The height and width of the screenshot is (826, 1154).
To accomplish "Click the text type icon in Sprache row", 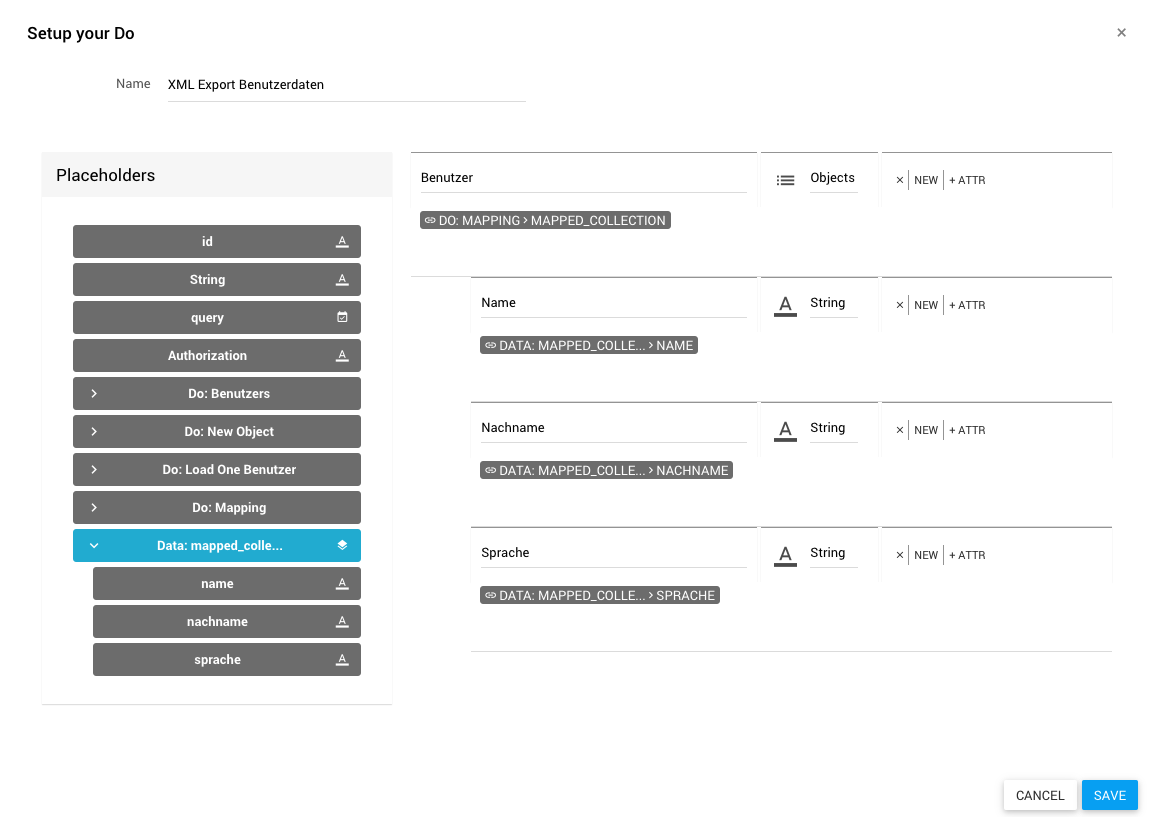I will coord(786,555).
